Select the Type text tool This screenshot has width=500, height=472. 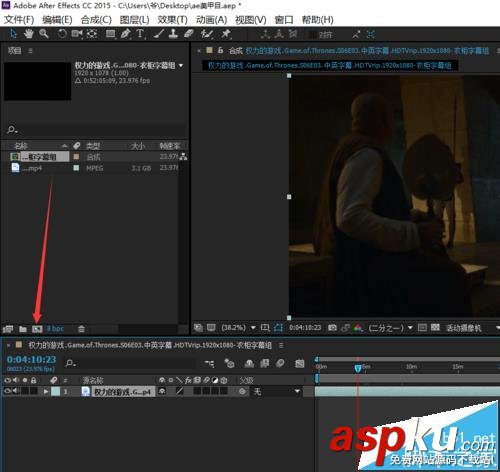(x=140, y=34)
